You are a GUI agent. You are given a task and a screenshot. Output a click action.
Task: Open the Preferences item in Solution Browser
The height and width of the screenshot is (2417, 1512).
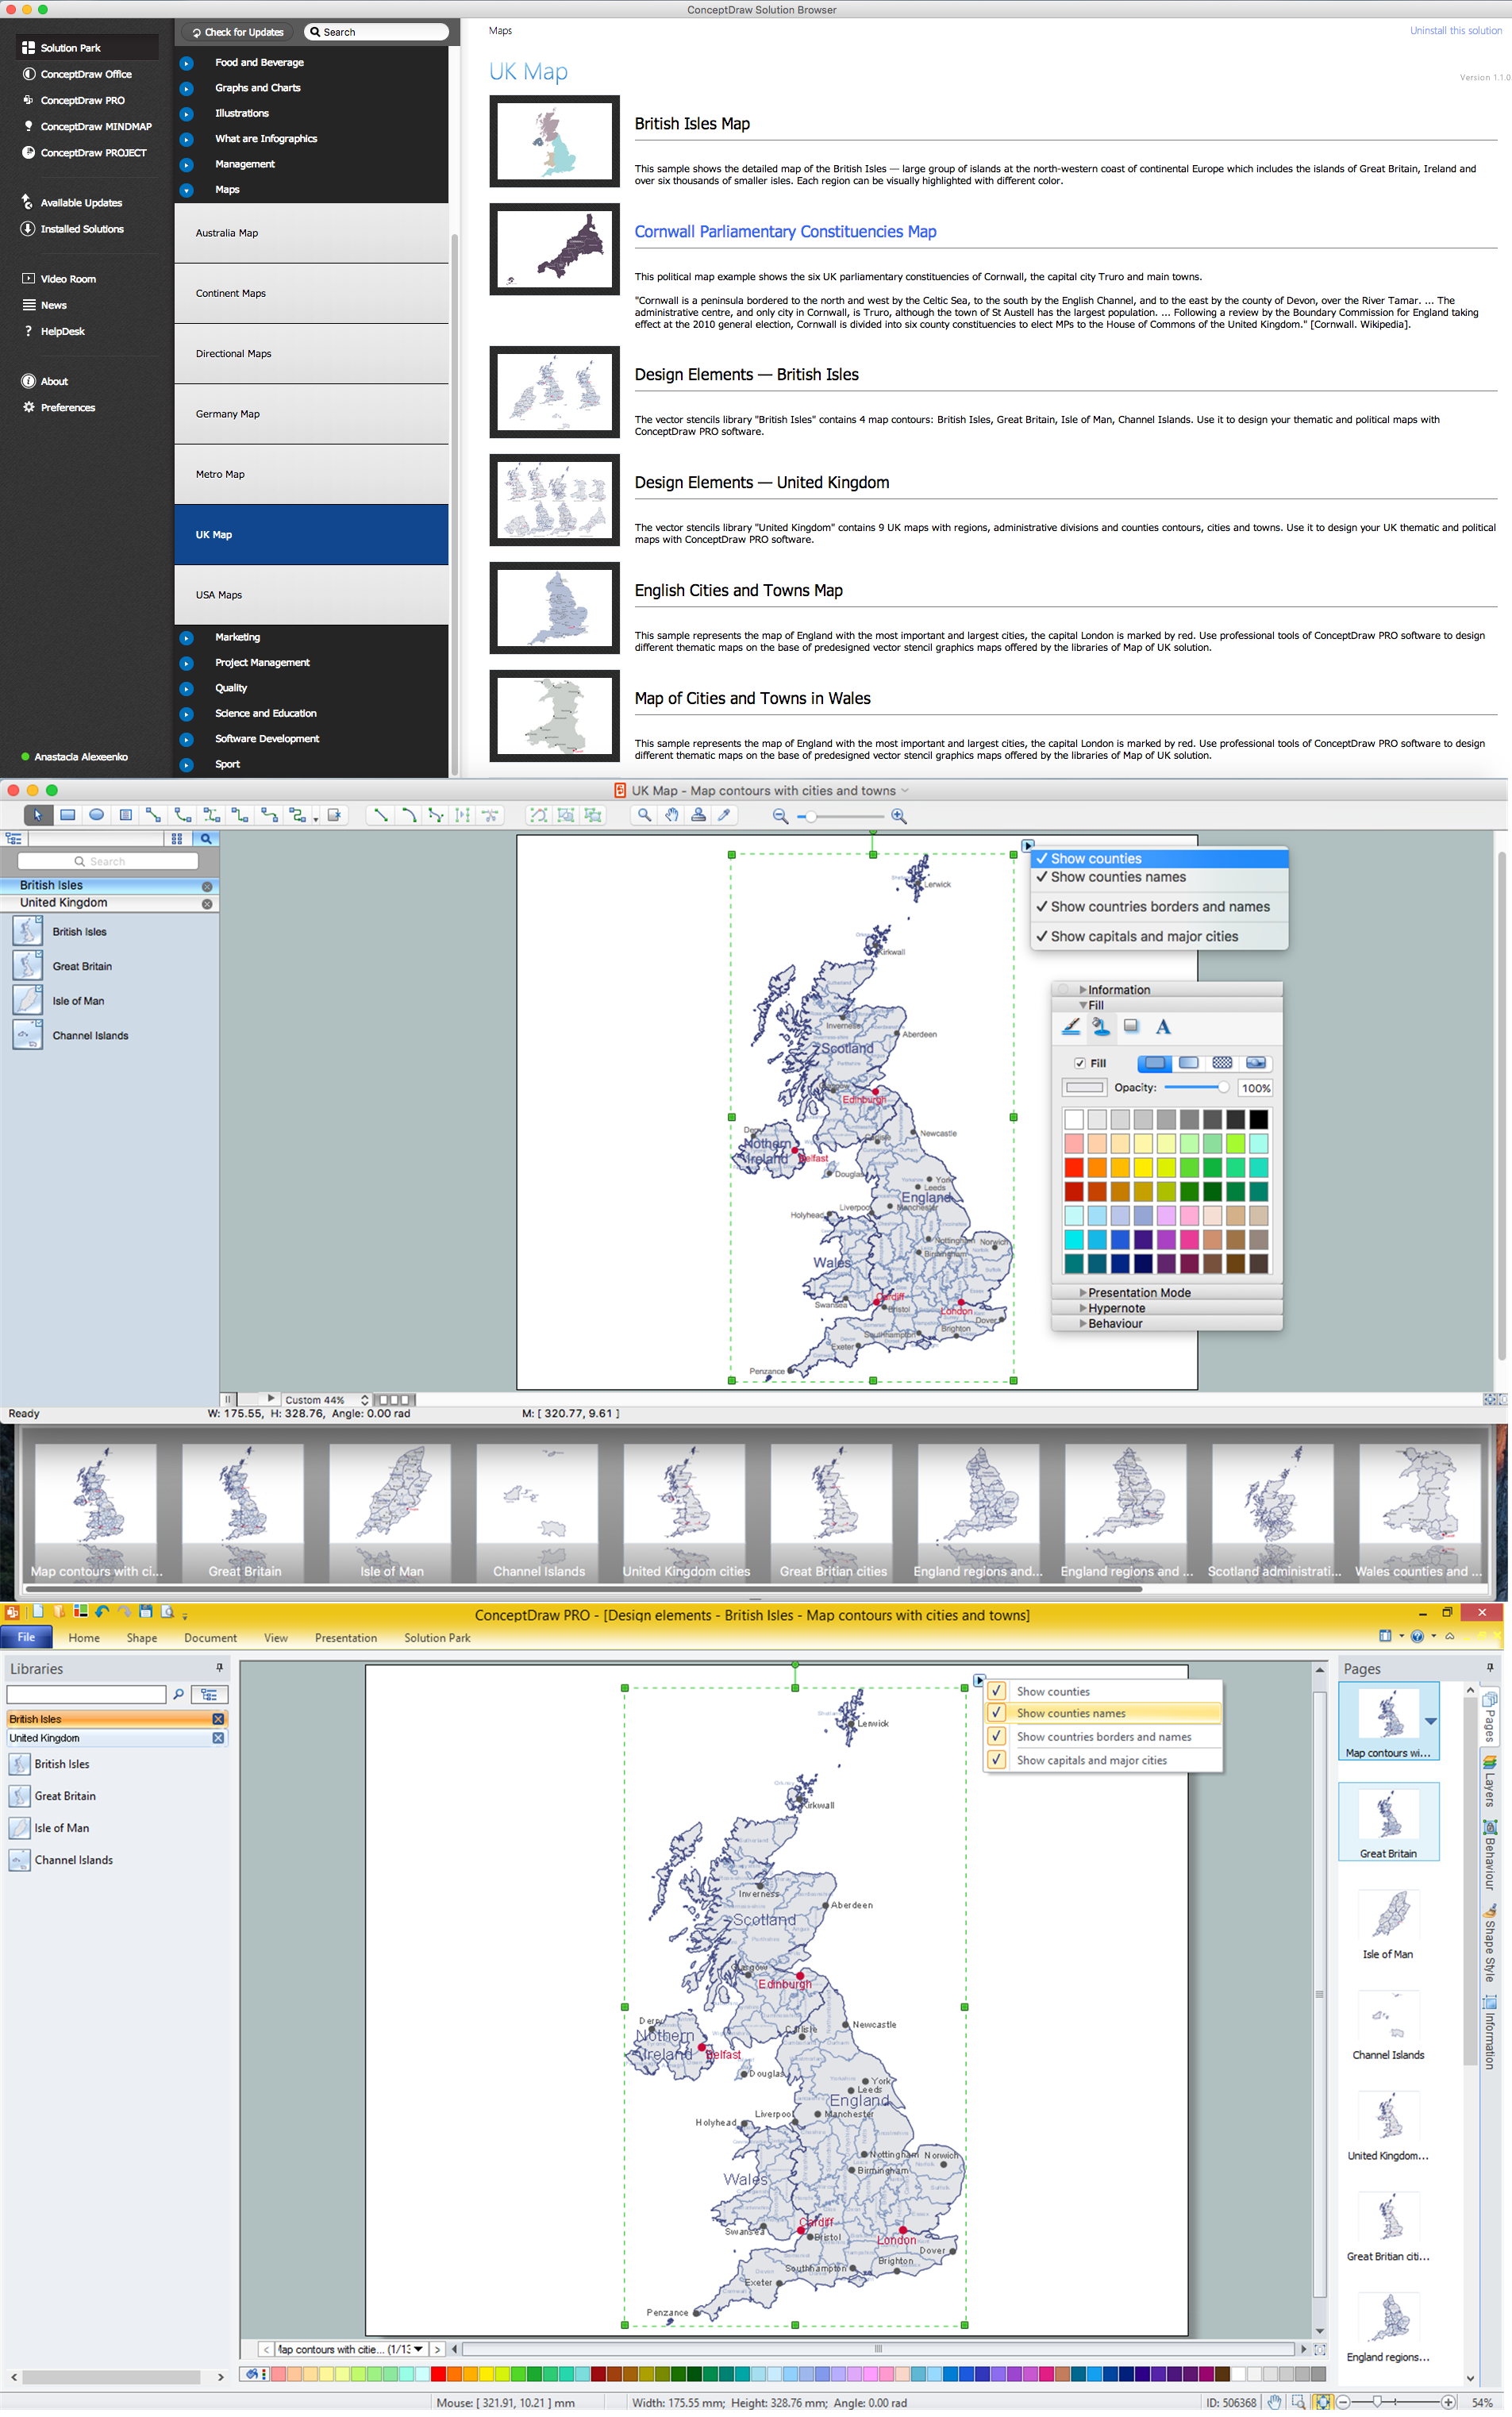tap(68, 408)
